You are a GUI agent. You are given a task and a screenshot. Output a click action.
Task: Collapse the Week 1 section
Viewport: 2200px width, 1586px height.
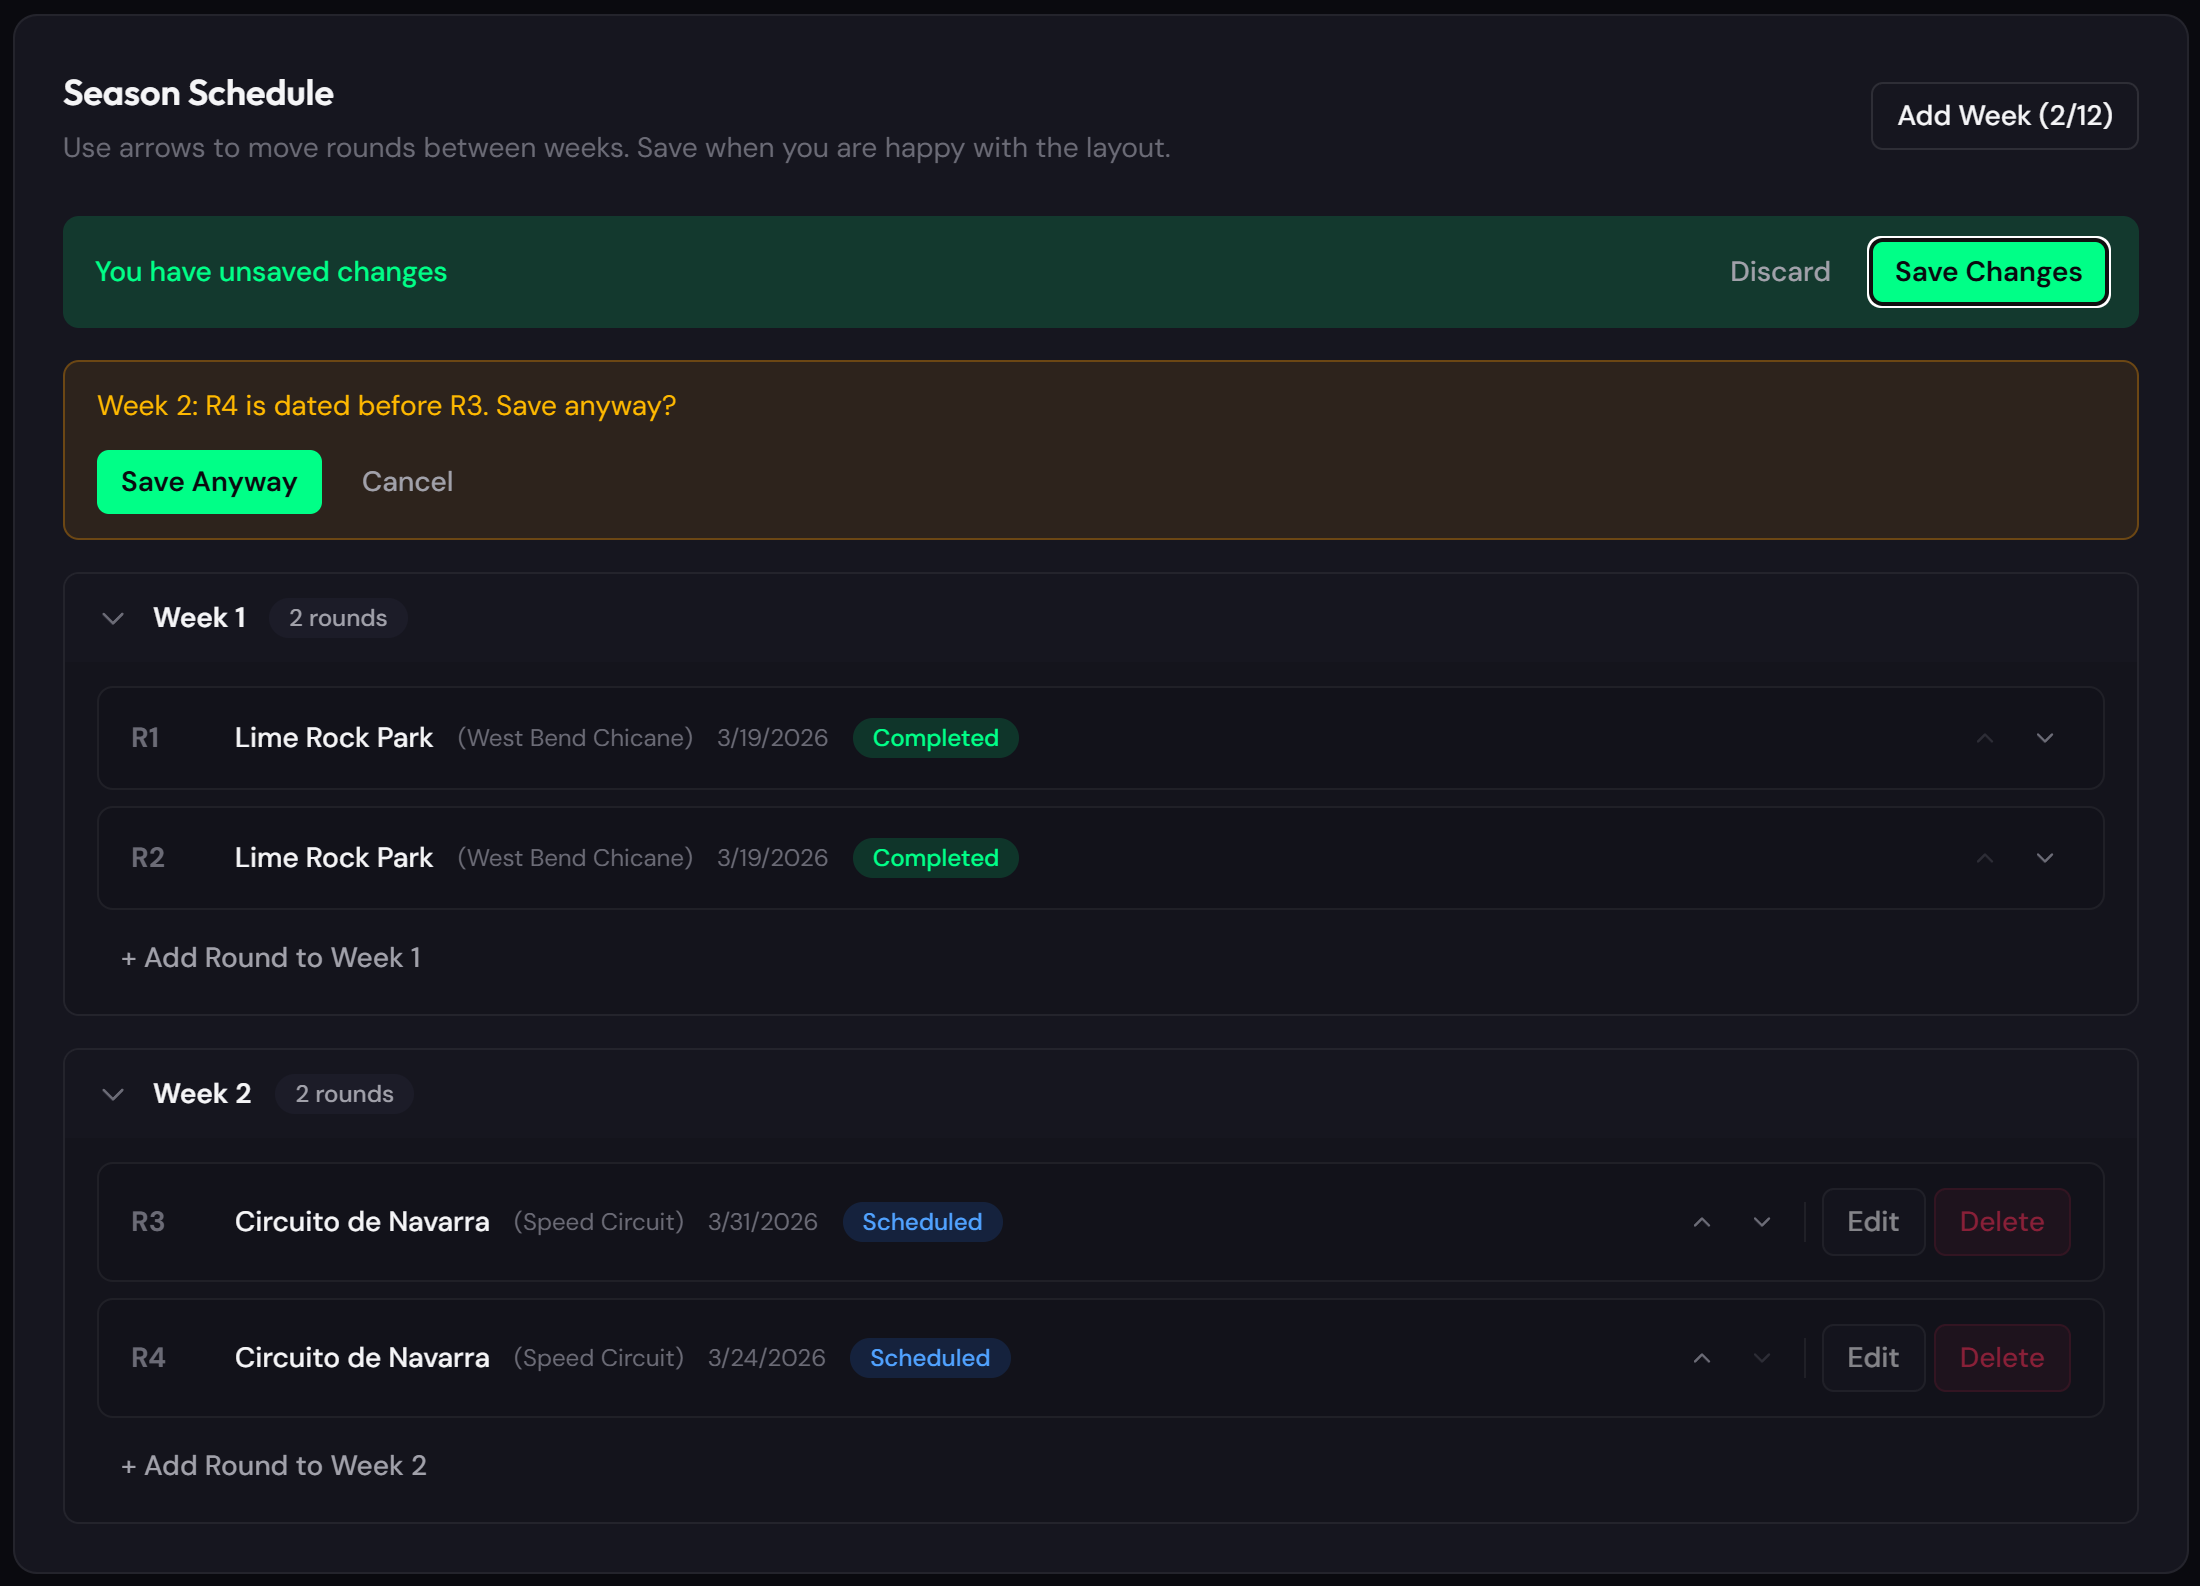113,618
